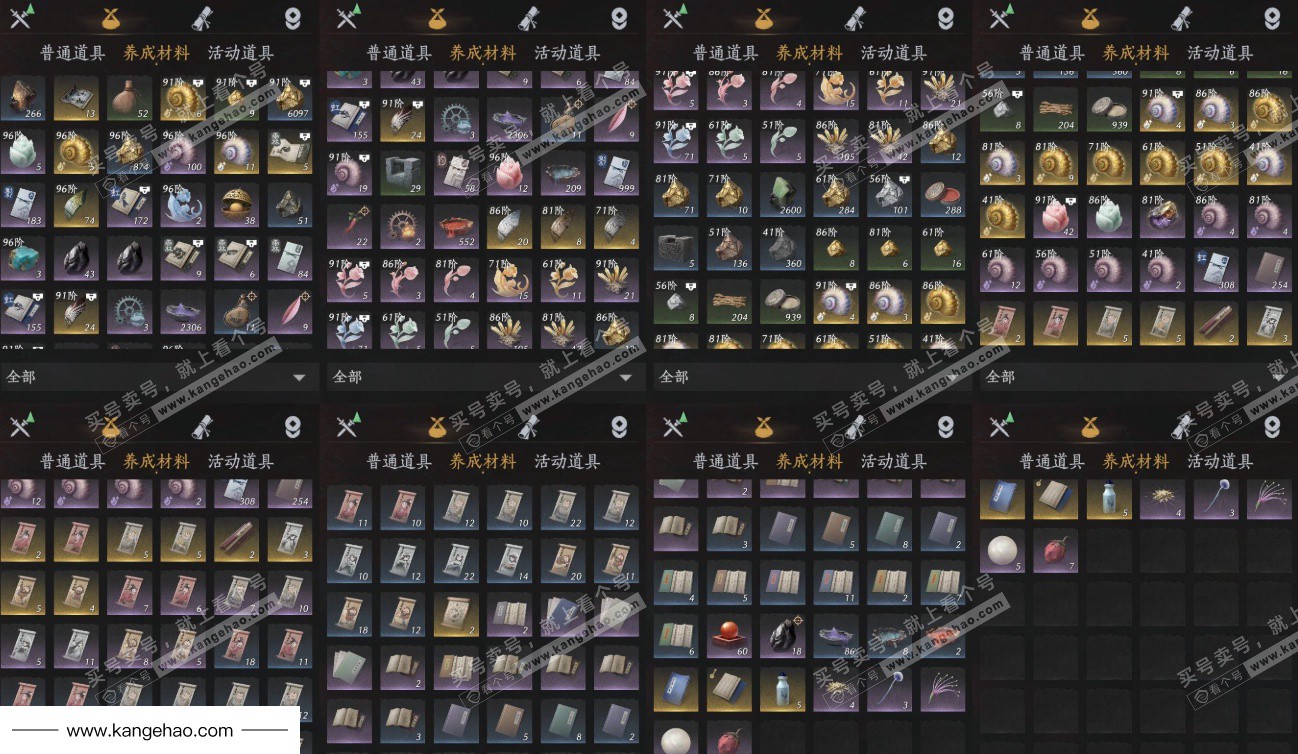Image resolution: width=1298 pixels, height=754 pixels.
Task: Pick the 96阶 gold ore showing 874
Action: 129,151
